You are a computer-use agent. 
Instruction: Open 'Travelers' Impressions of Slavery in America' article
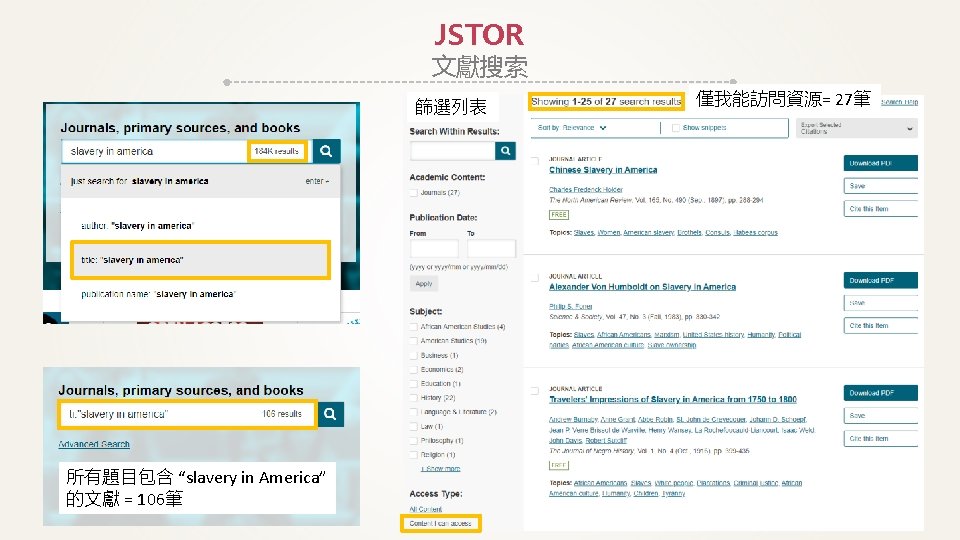click(673, 399)
